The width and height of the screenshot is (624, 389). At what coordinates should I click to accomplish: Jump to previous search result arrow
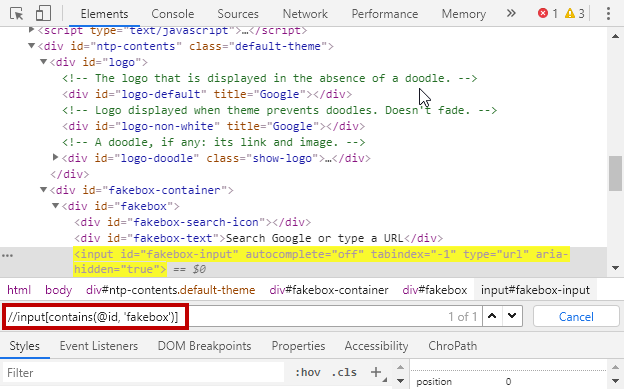pos(492,317)
